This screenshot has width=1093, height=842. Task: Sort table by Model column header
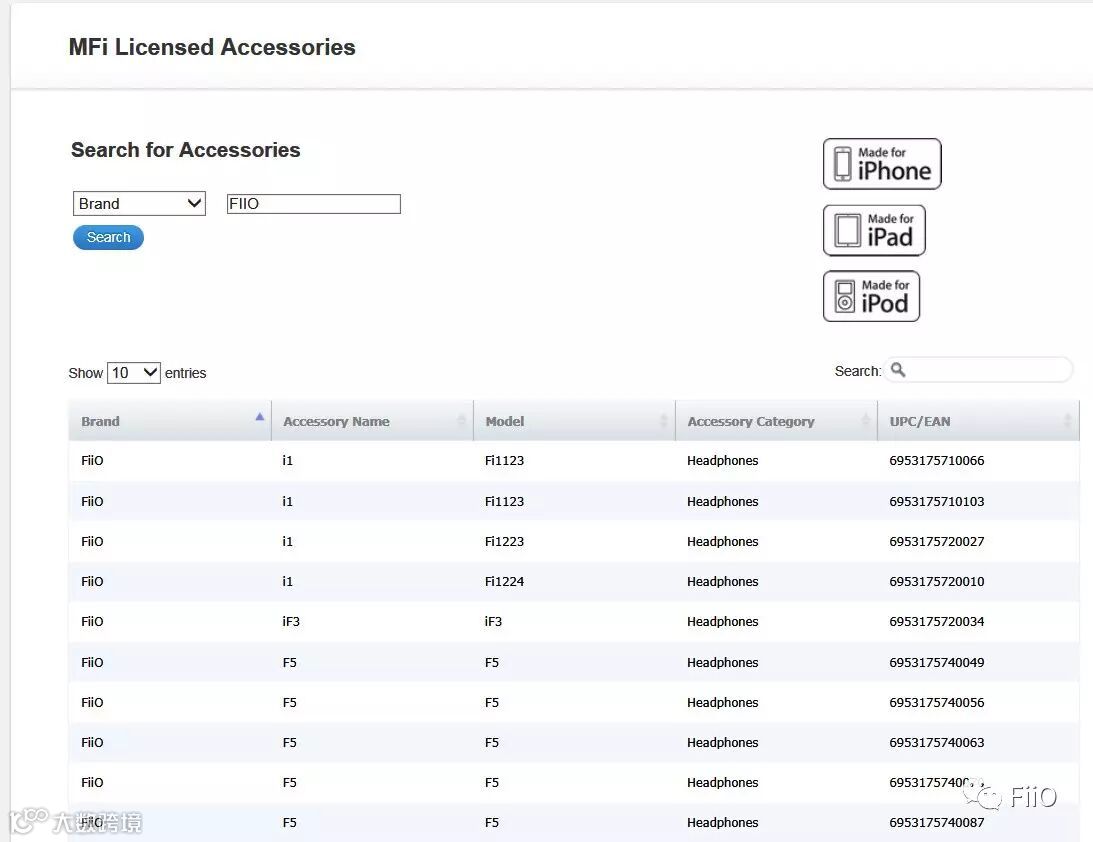[x=574, y=421]
